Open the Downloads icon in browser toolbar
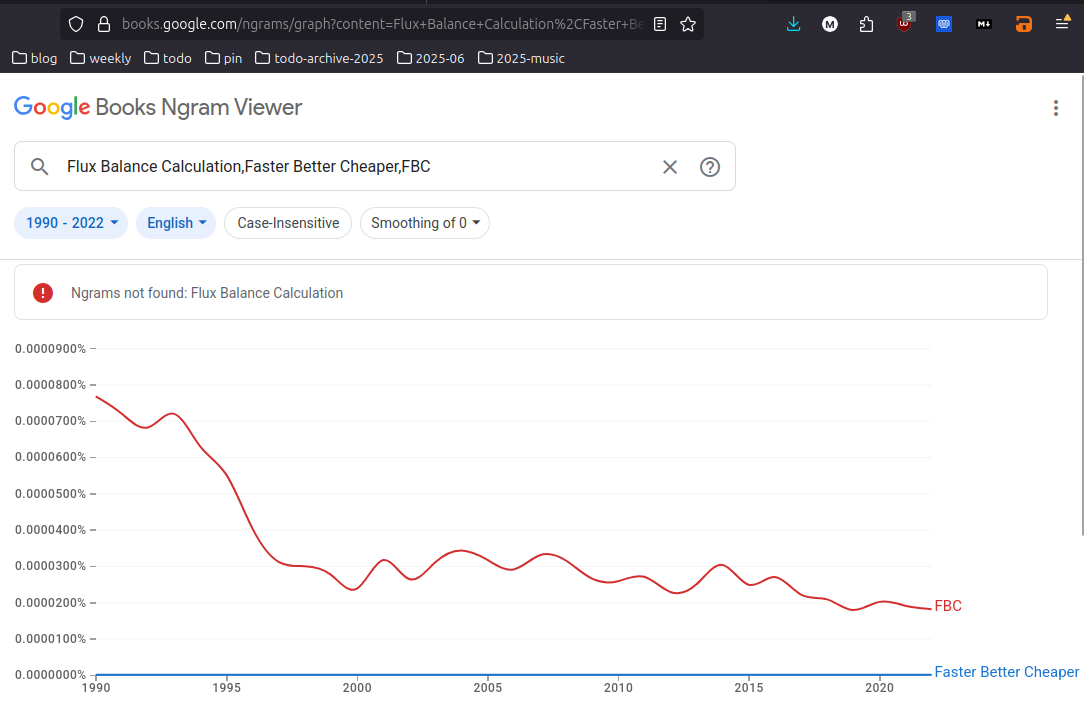Image resolution: width=1084 pixels, height=703 pixels. pyautogui.click(x=793, y=23)
